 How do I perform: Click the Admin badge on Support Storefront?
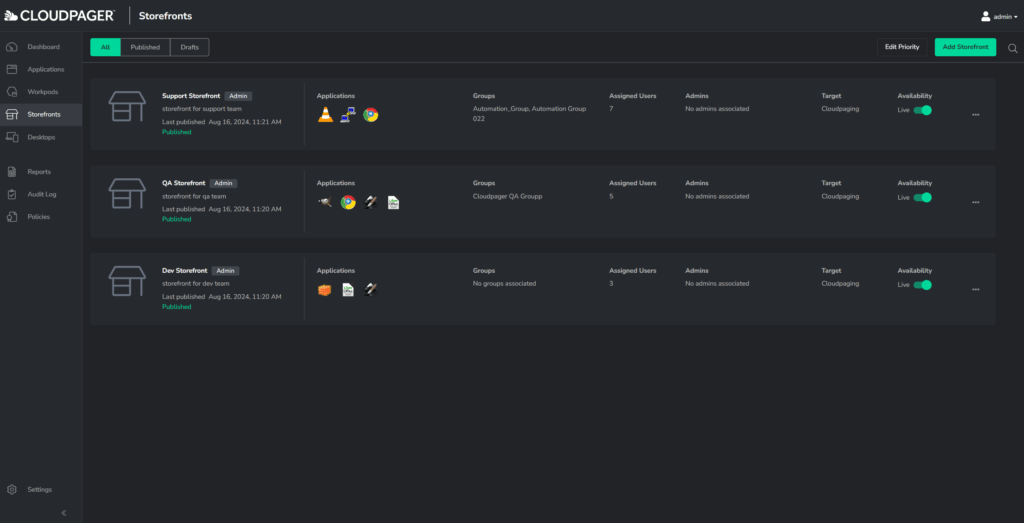(238, 96)
